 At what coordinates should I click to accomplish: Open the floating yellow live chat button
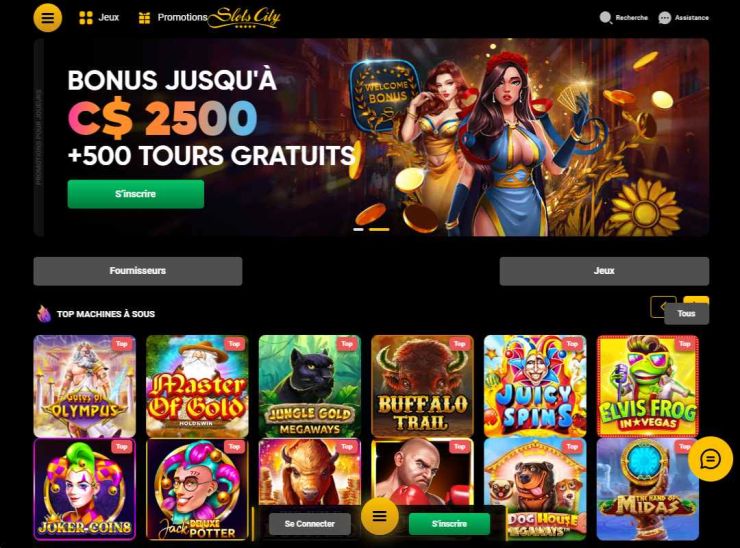pos(711,458)
